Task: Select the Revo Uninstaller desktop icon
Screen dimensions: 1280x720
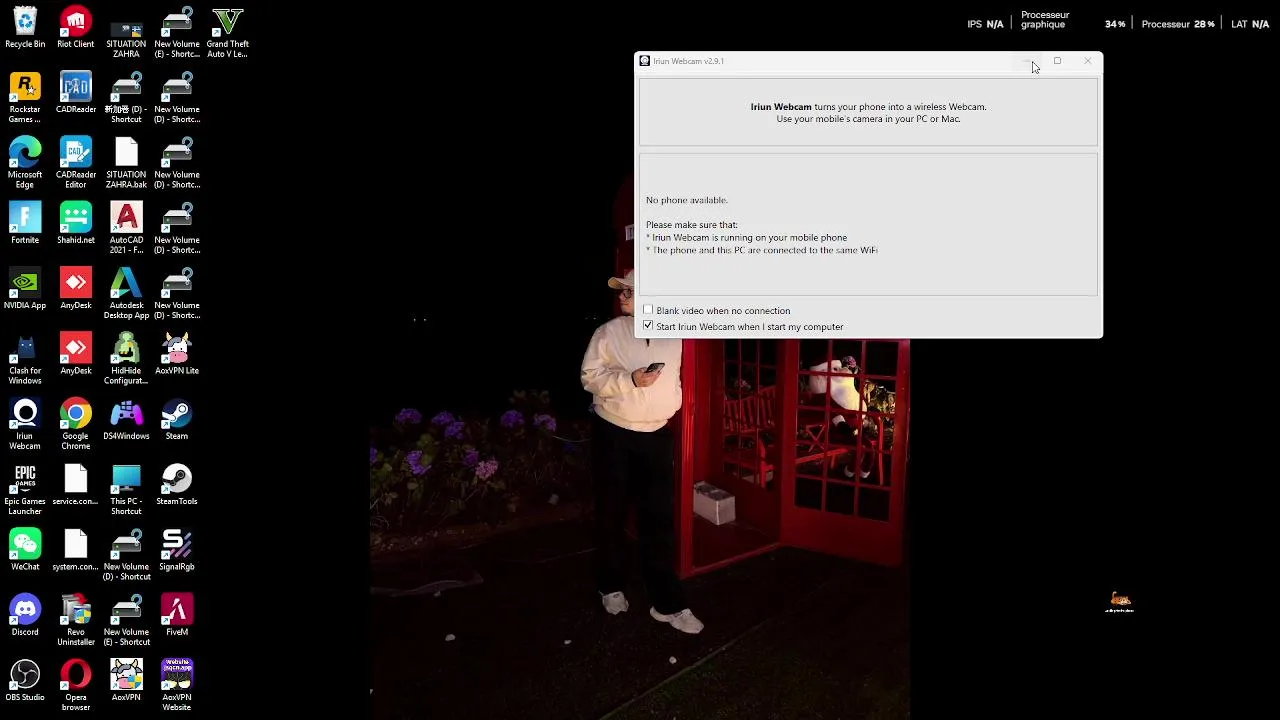Action: tap(75, 620)
